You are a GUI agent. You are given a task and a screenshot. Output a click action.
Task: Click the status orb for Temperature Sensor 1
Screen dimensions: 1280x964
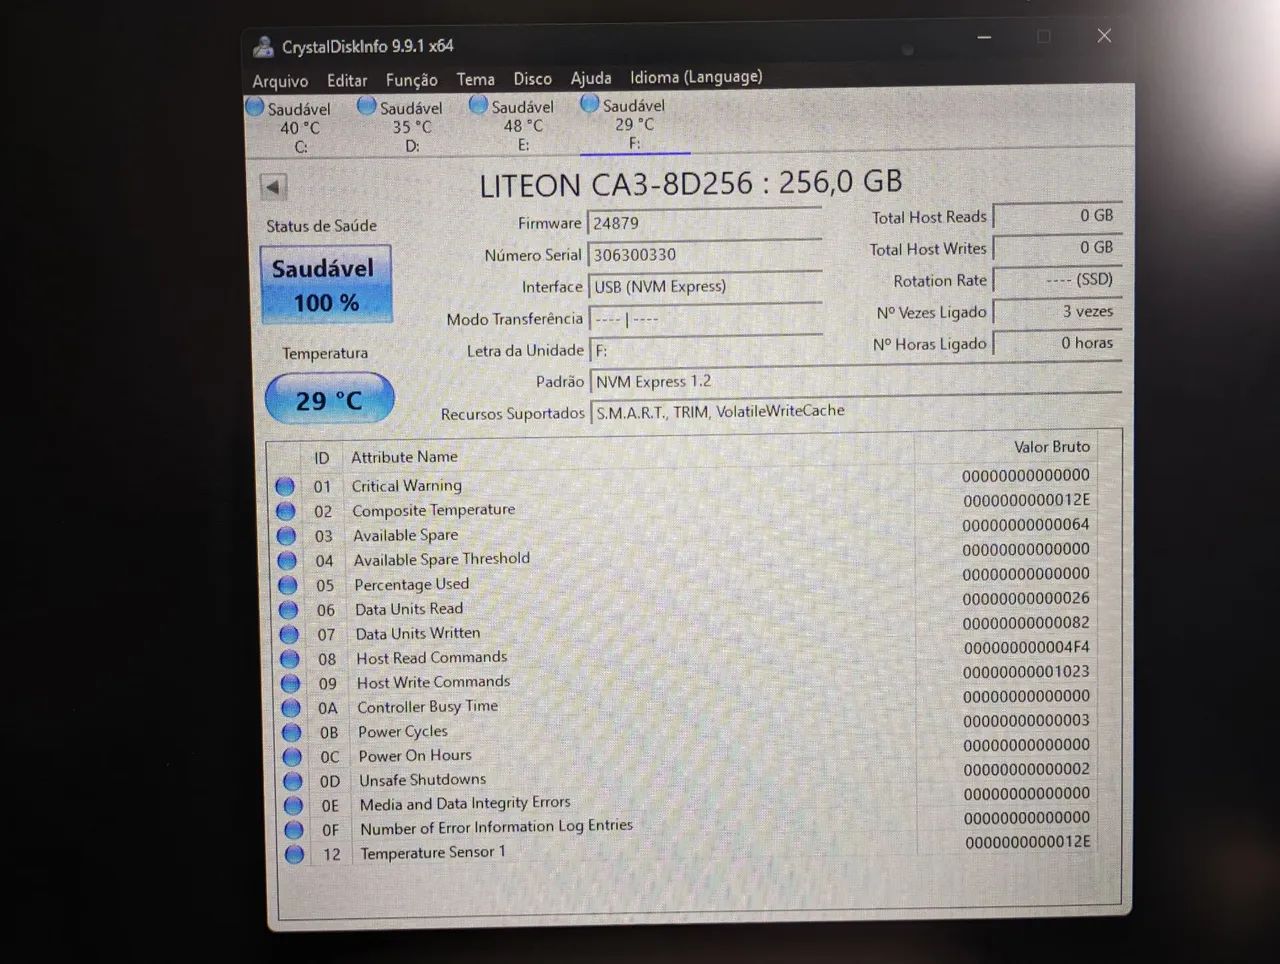294,854
